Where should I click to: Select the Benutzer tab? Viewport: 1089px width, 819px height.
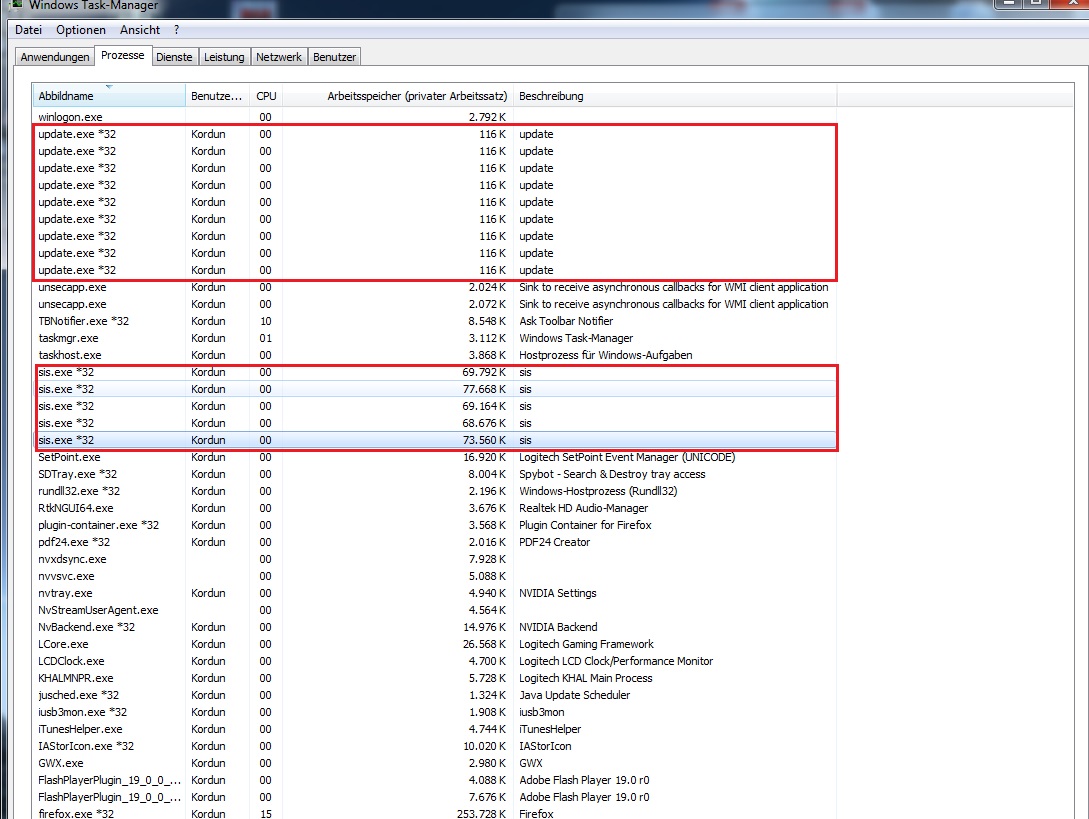pos(334,57)
